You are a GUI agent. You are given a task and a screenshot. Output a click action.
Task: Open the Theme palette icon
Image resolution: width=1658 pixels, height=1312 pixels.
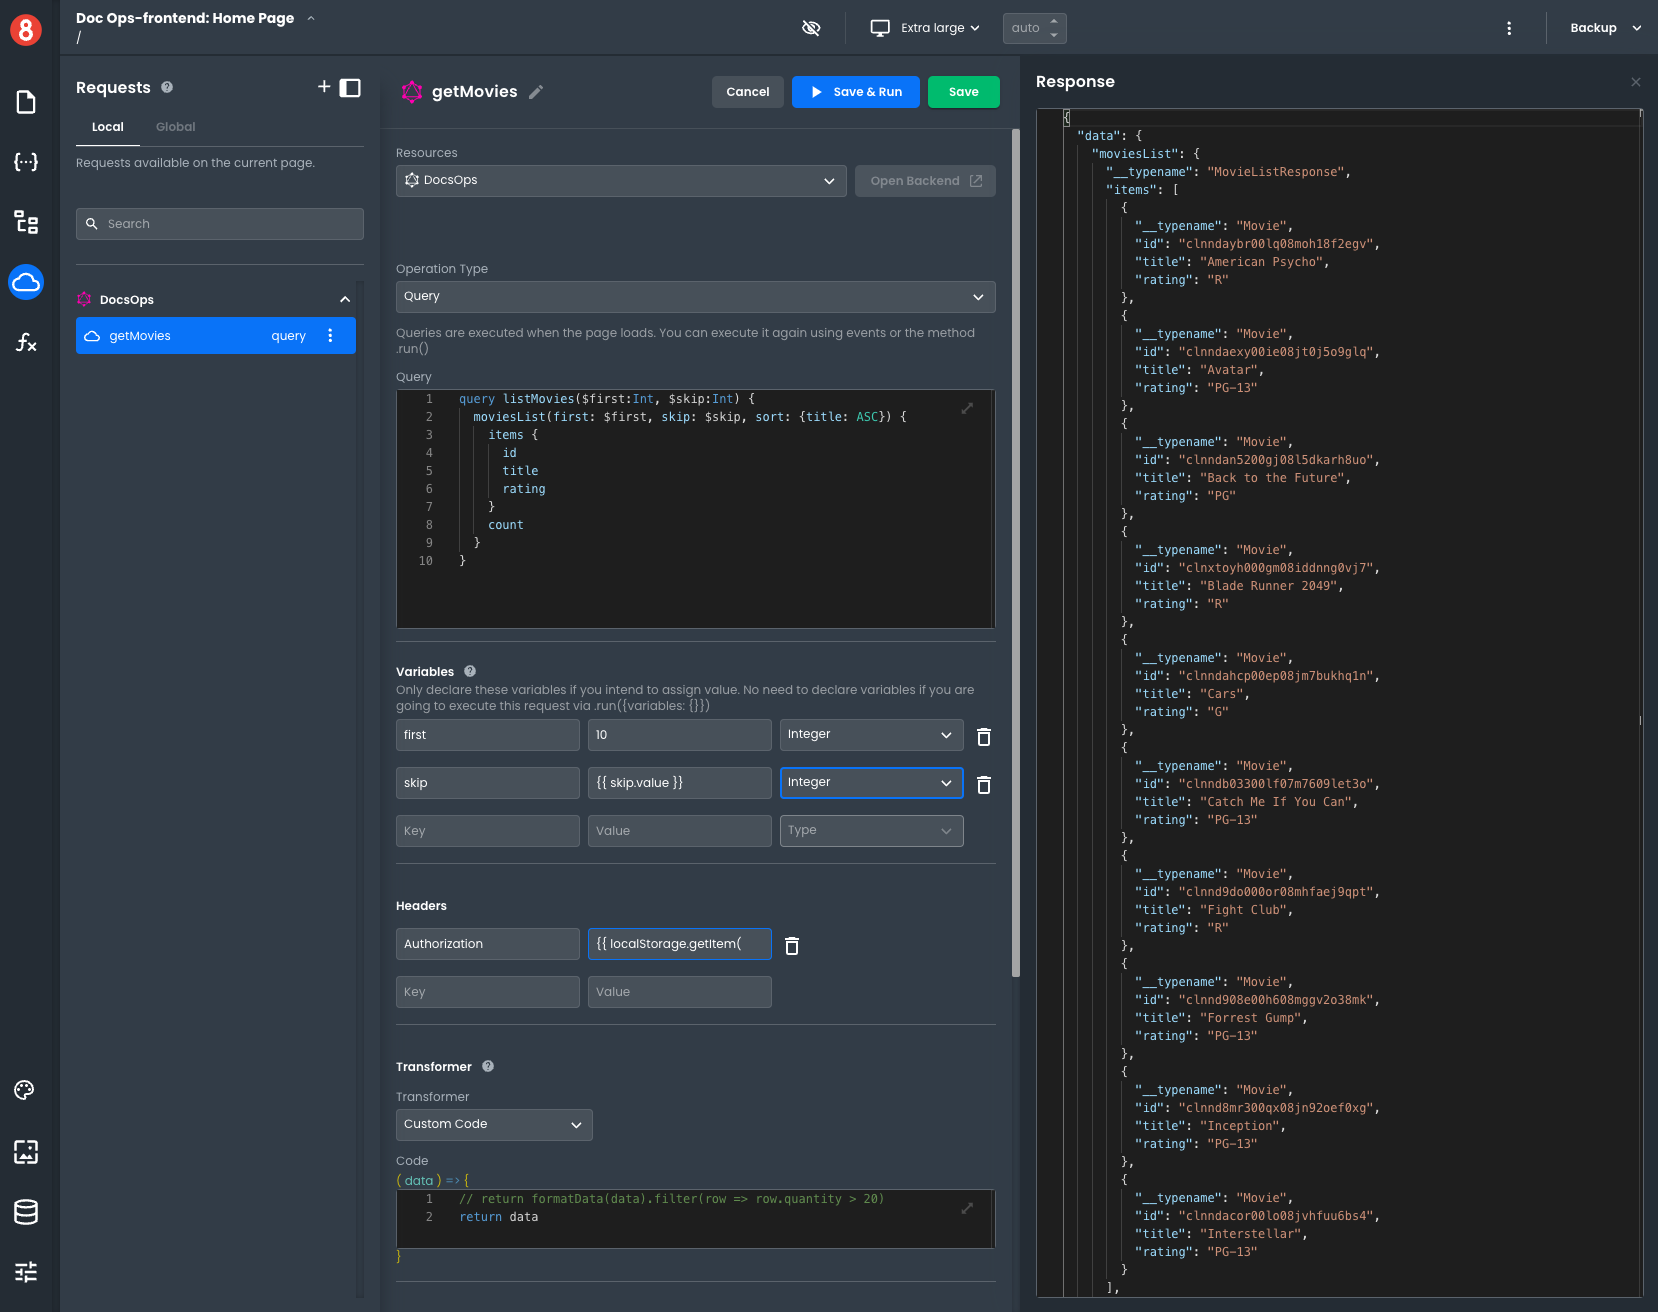pyautogui.click(x=25, y=1090)
